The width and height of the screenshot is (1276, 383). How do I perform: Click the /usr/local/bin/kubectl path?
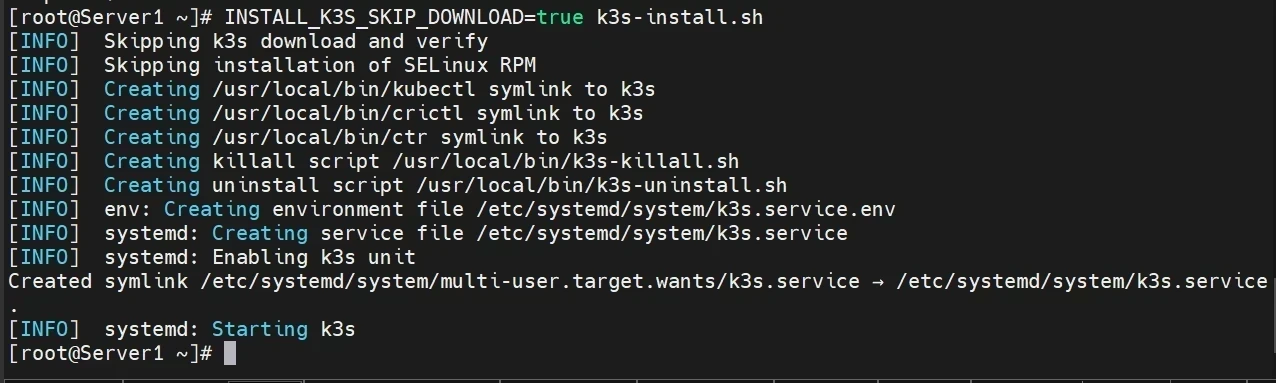point(344,89)
